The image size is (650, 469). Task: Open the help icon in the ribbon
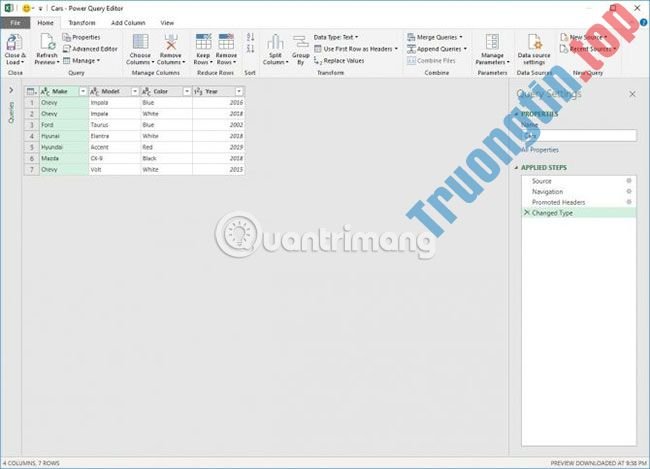[x=644, y=23]
